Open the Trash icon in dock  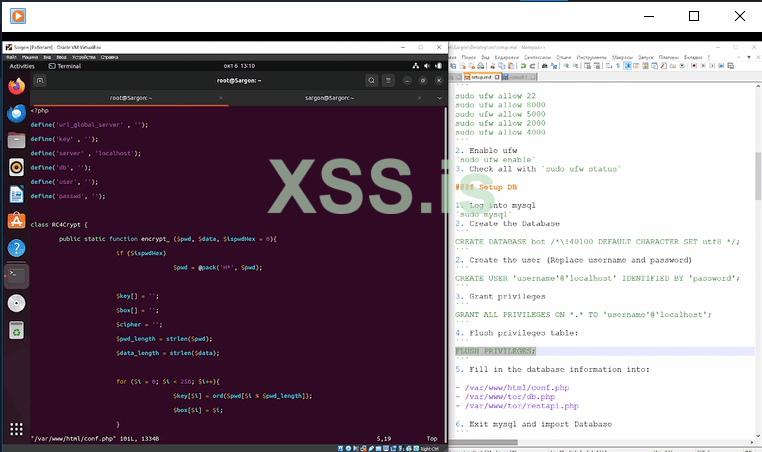[x=16, y=329]
